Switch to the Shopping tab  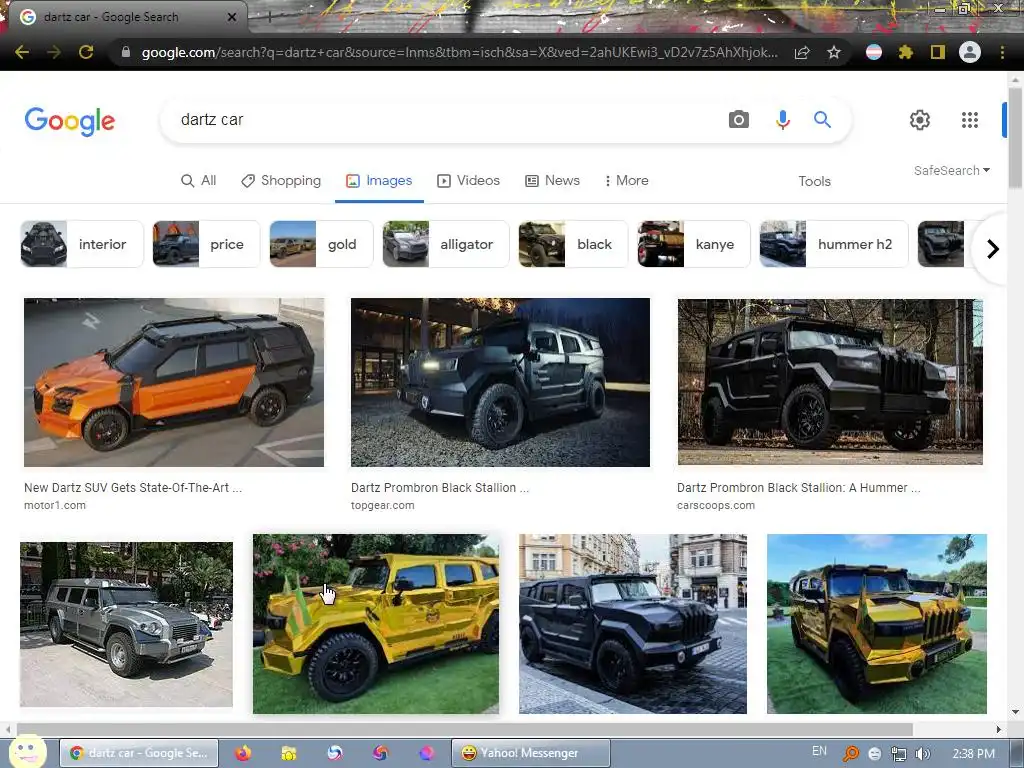click(281, 181)
